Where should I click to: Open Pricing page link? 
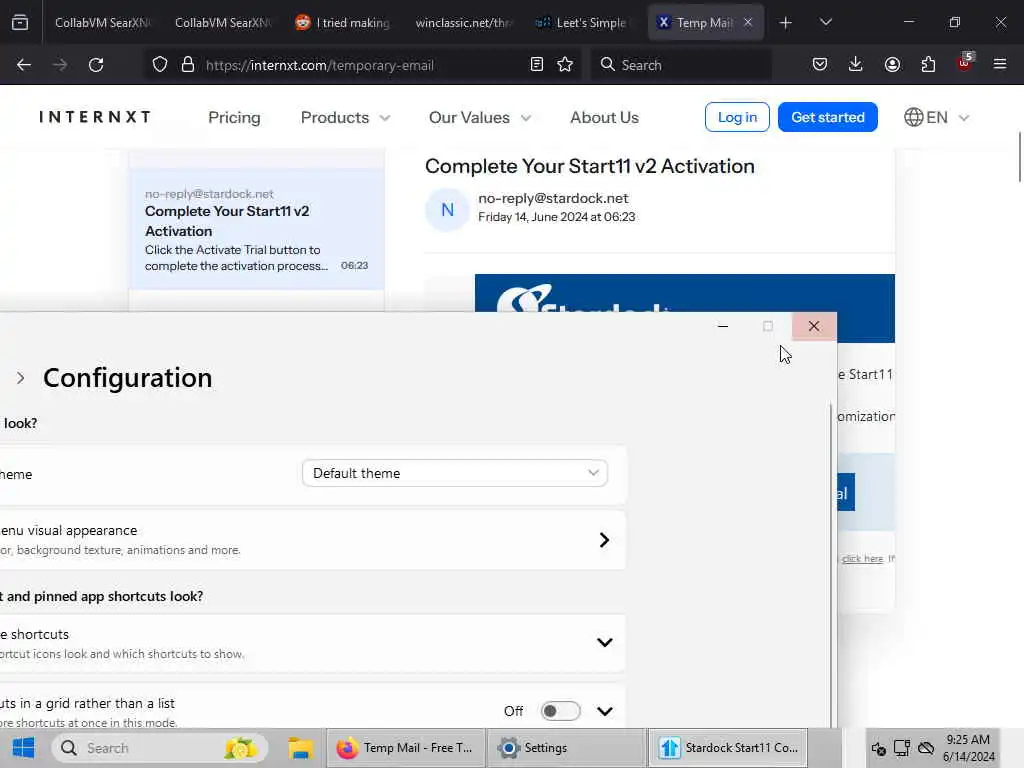(234, 118)
